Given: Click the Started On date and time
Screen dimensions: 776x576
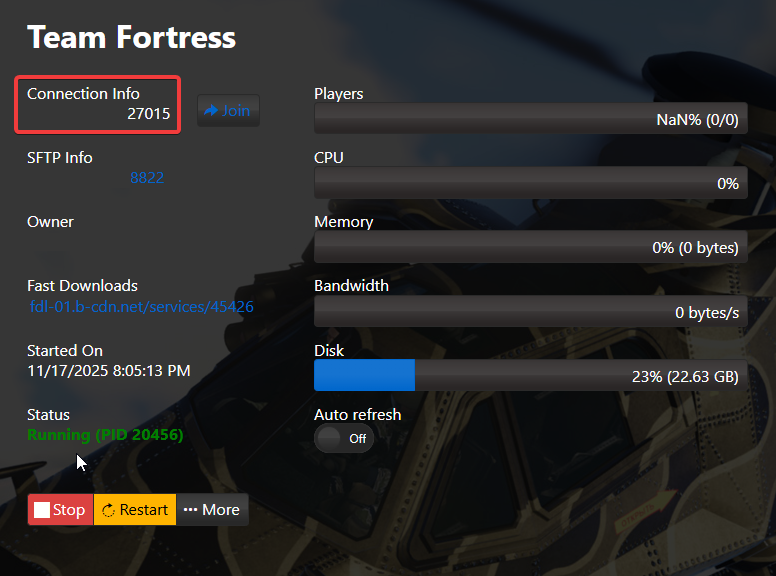Looking at the screenshot, I should pyautogui.click(x=108, y=371).
